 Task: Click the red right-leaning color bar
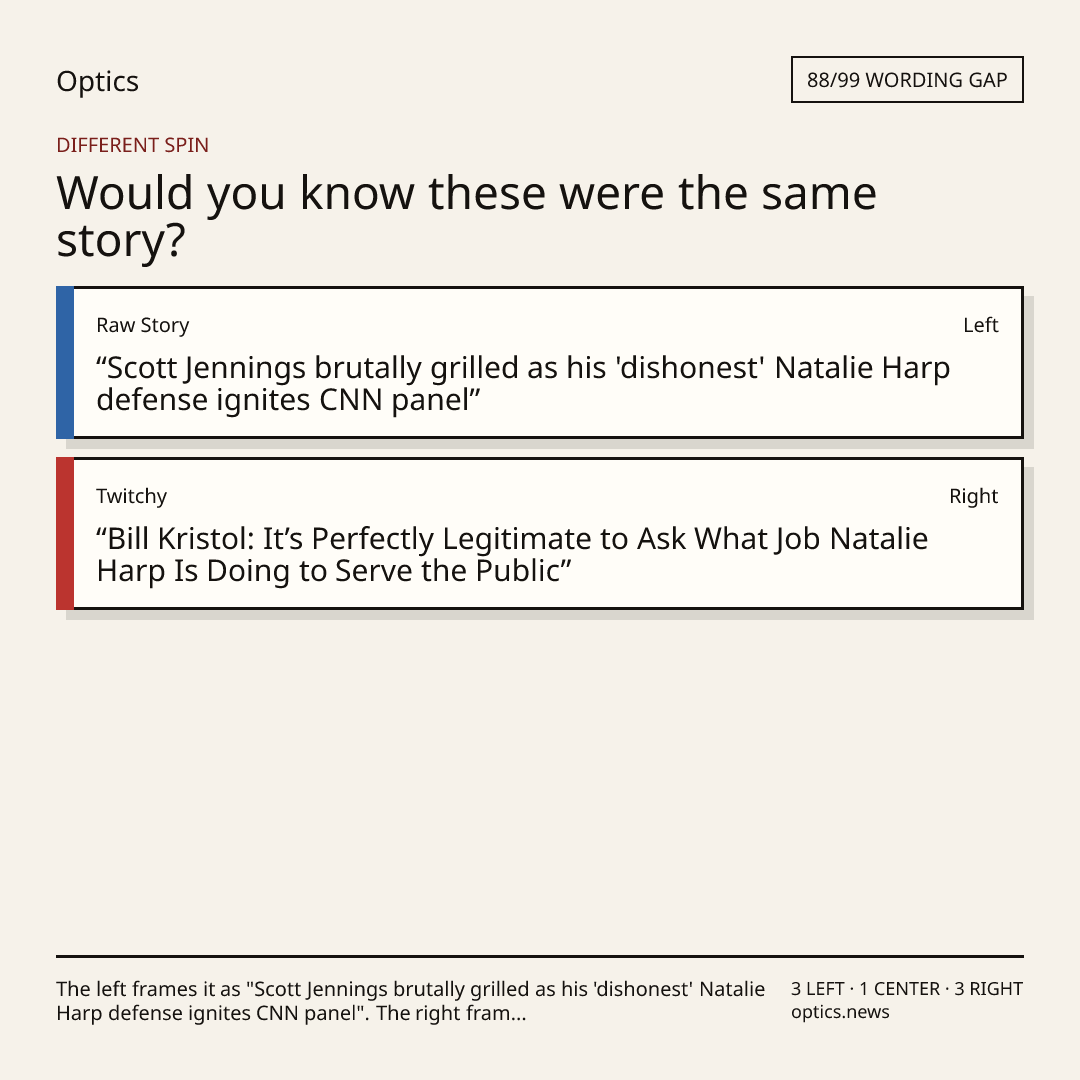coord(65,533)
